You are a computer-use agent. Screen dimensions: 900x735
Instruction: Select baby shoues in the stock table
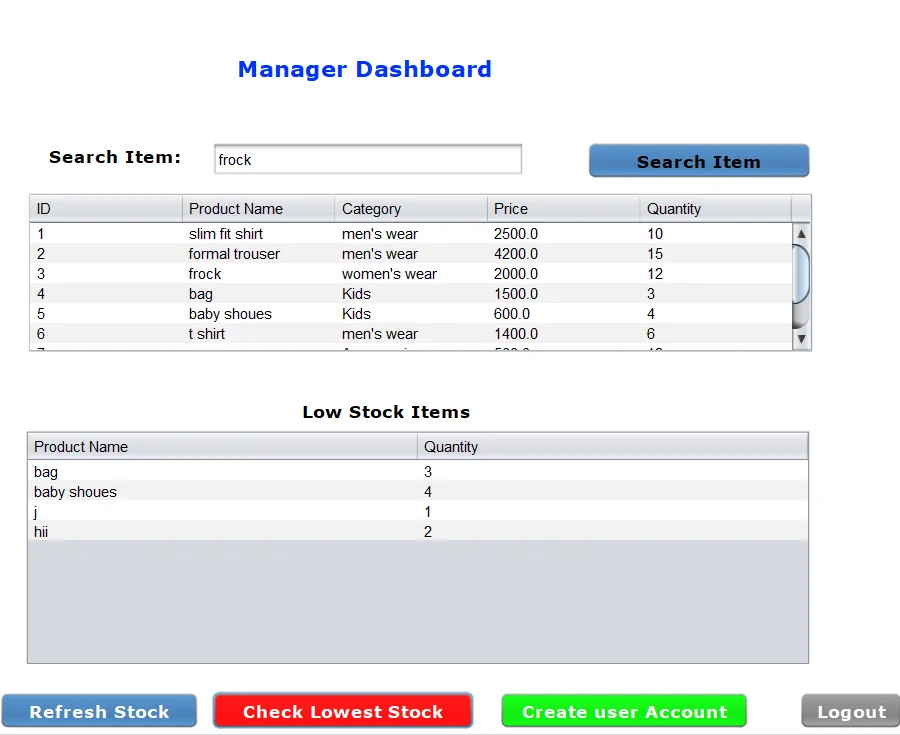pos(258,314)
